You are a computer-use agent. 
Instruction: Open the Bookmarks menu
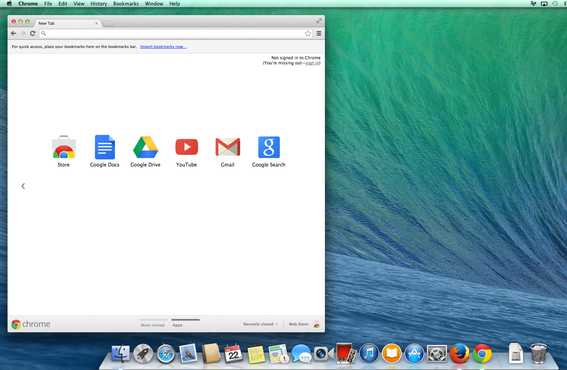[126, 4]
